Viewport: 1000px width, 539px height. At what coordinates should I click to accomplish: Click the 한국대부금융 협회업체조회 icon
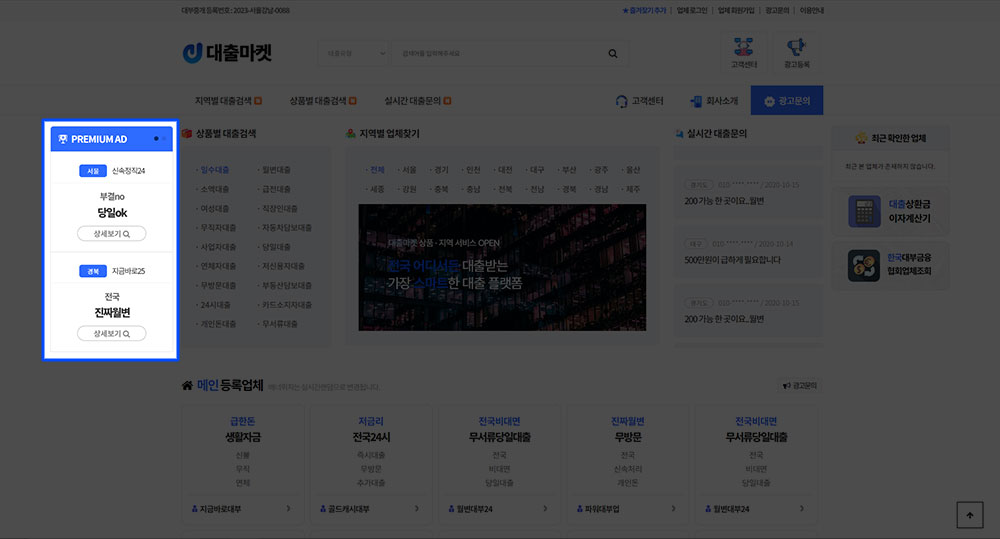pyautogui.click(x=863, y=265)
